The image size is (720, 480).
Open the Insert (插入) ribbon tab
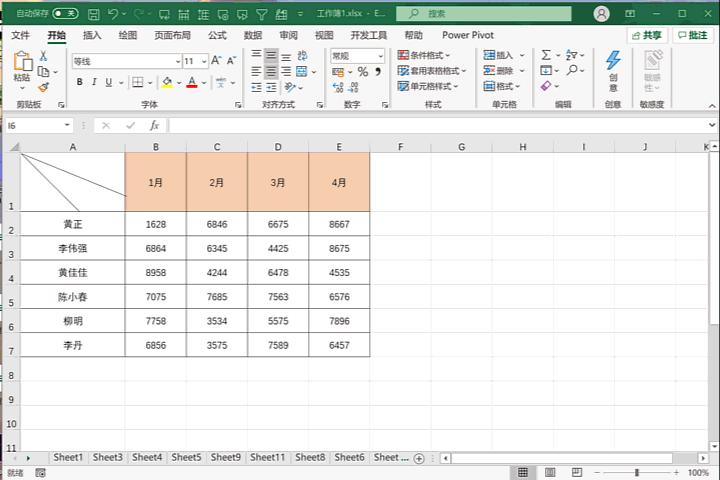click(92, 35)
